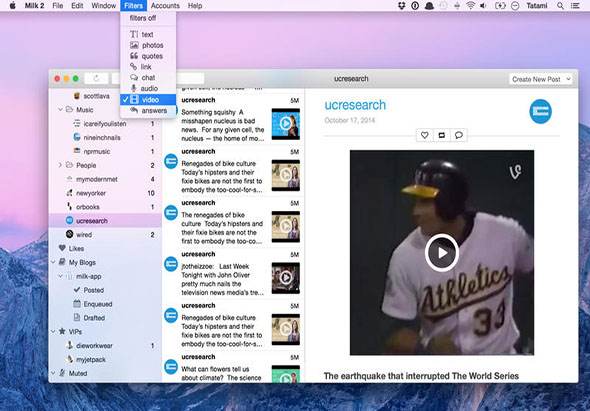The image size is (590, 411).
Task: Open the Apple menu
Action: pos(12,6)
